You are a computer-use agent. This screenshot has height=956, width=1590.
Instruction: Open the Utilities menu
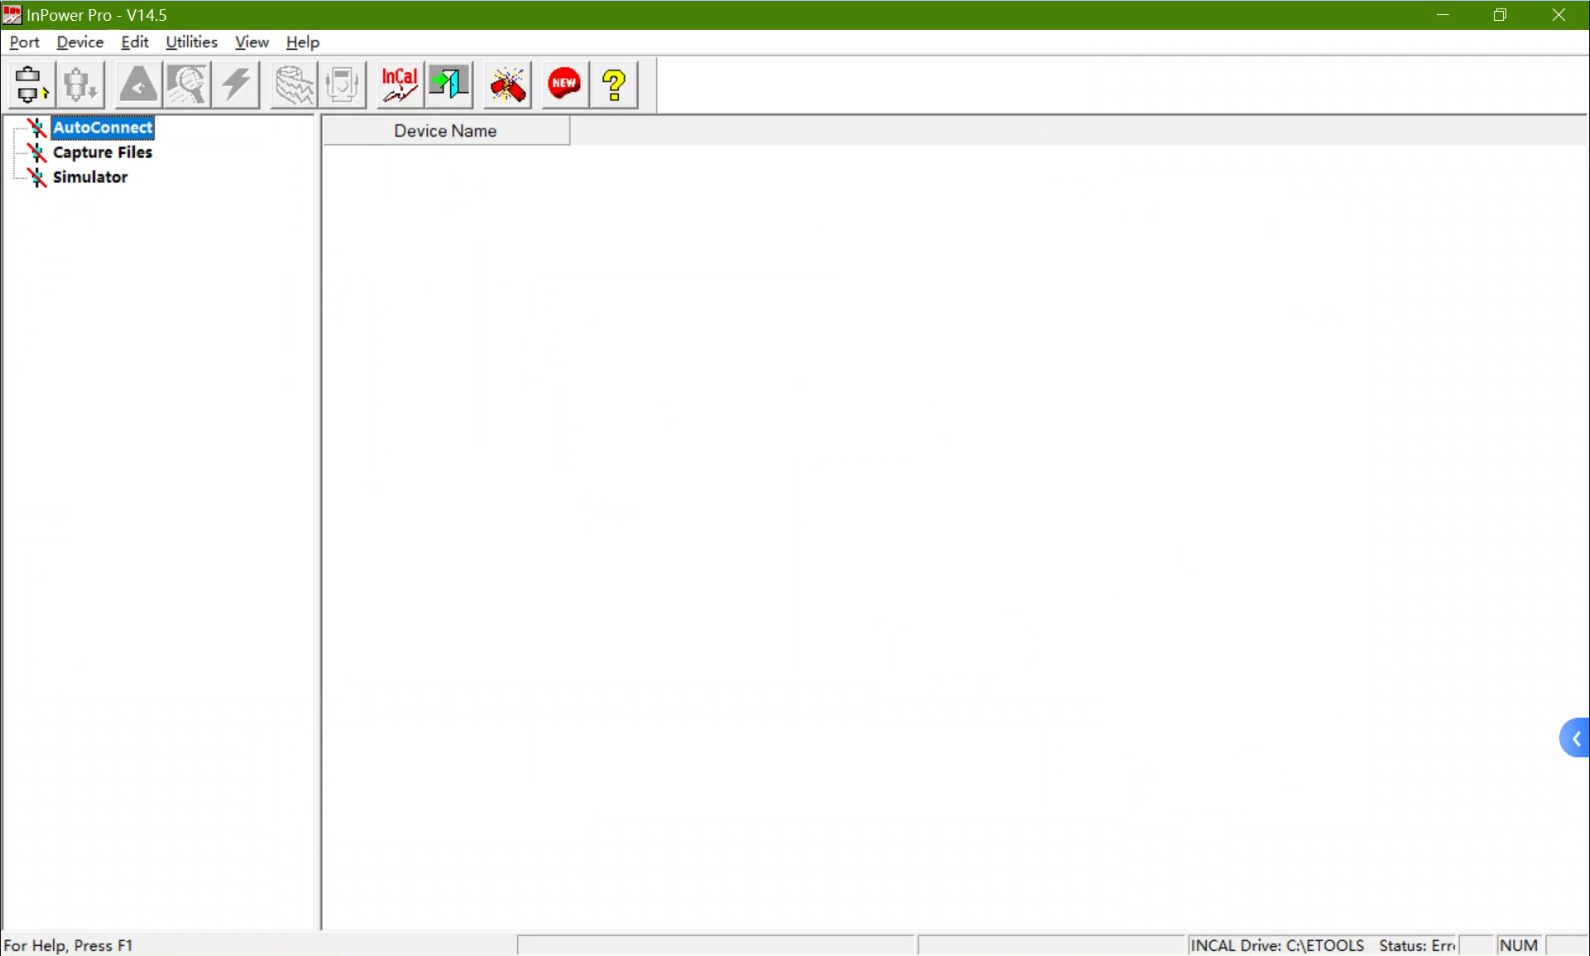coord(191,42)
